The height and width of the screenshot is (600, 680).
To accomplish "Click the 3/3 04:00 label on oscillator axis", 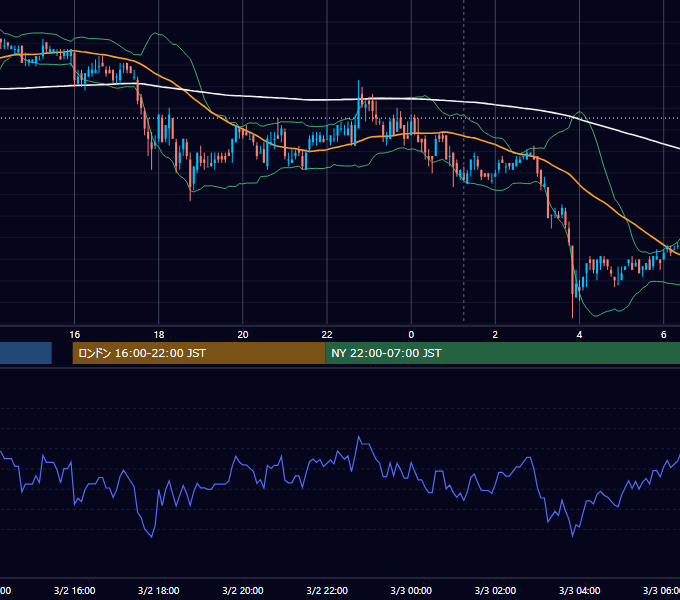I will (x=579, y=590).
